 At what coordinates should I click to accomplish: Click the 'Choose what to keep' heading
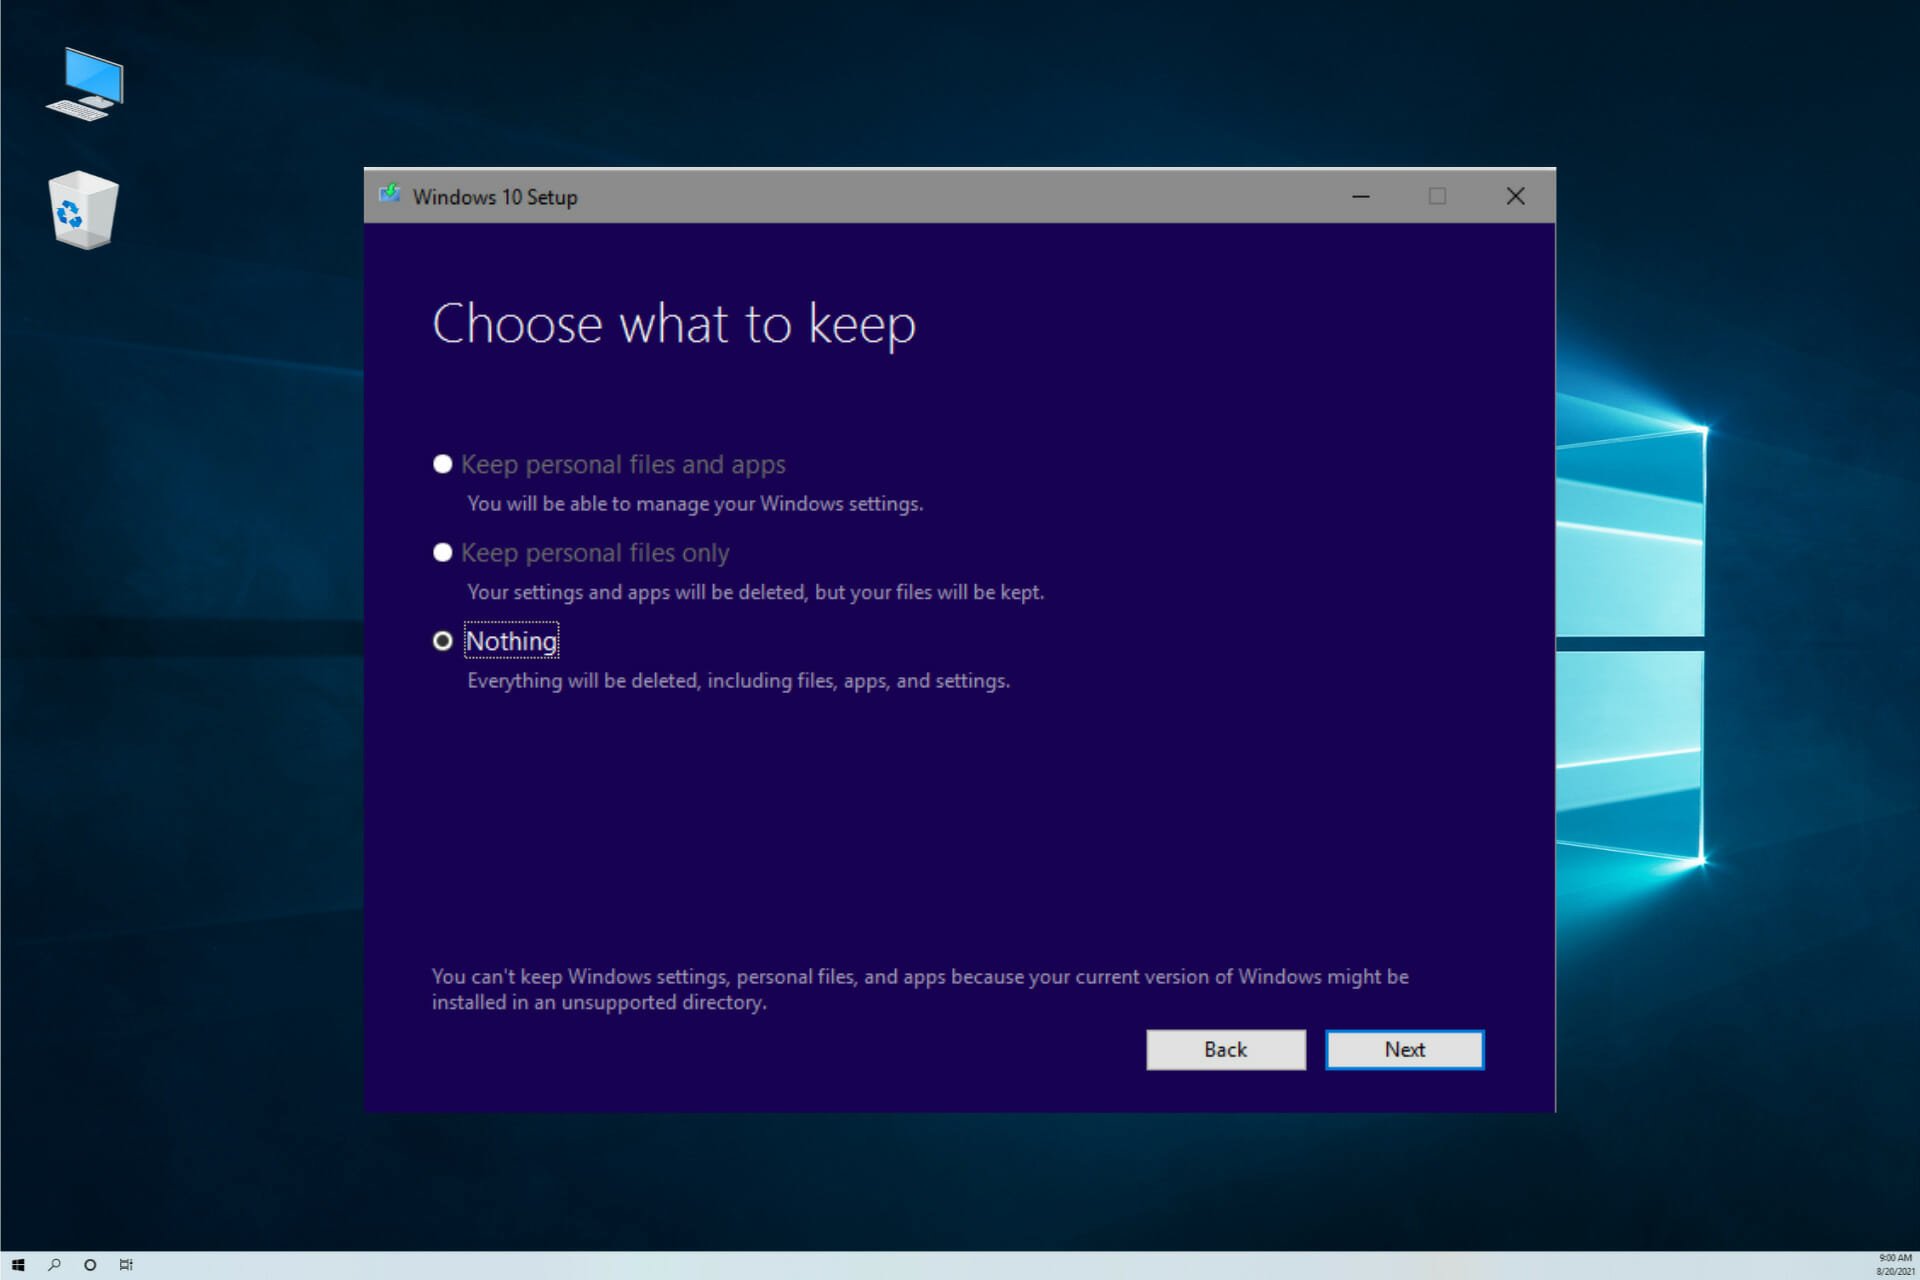point(674,324)
